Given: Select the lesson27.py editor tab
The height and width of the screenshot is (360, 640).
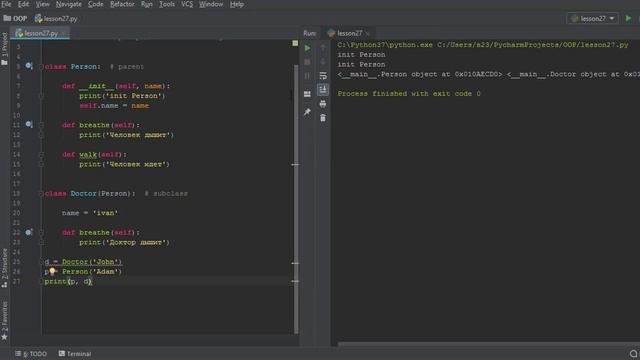Looking at the screenshot, I should (x=40, y=33).
